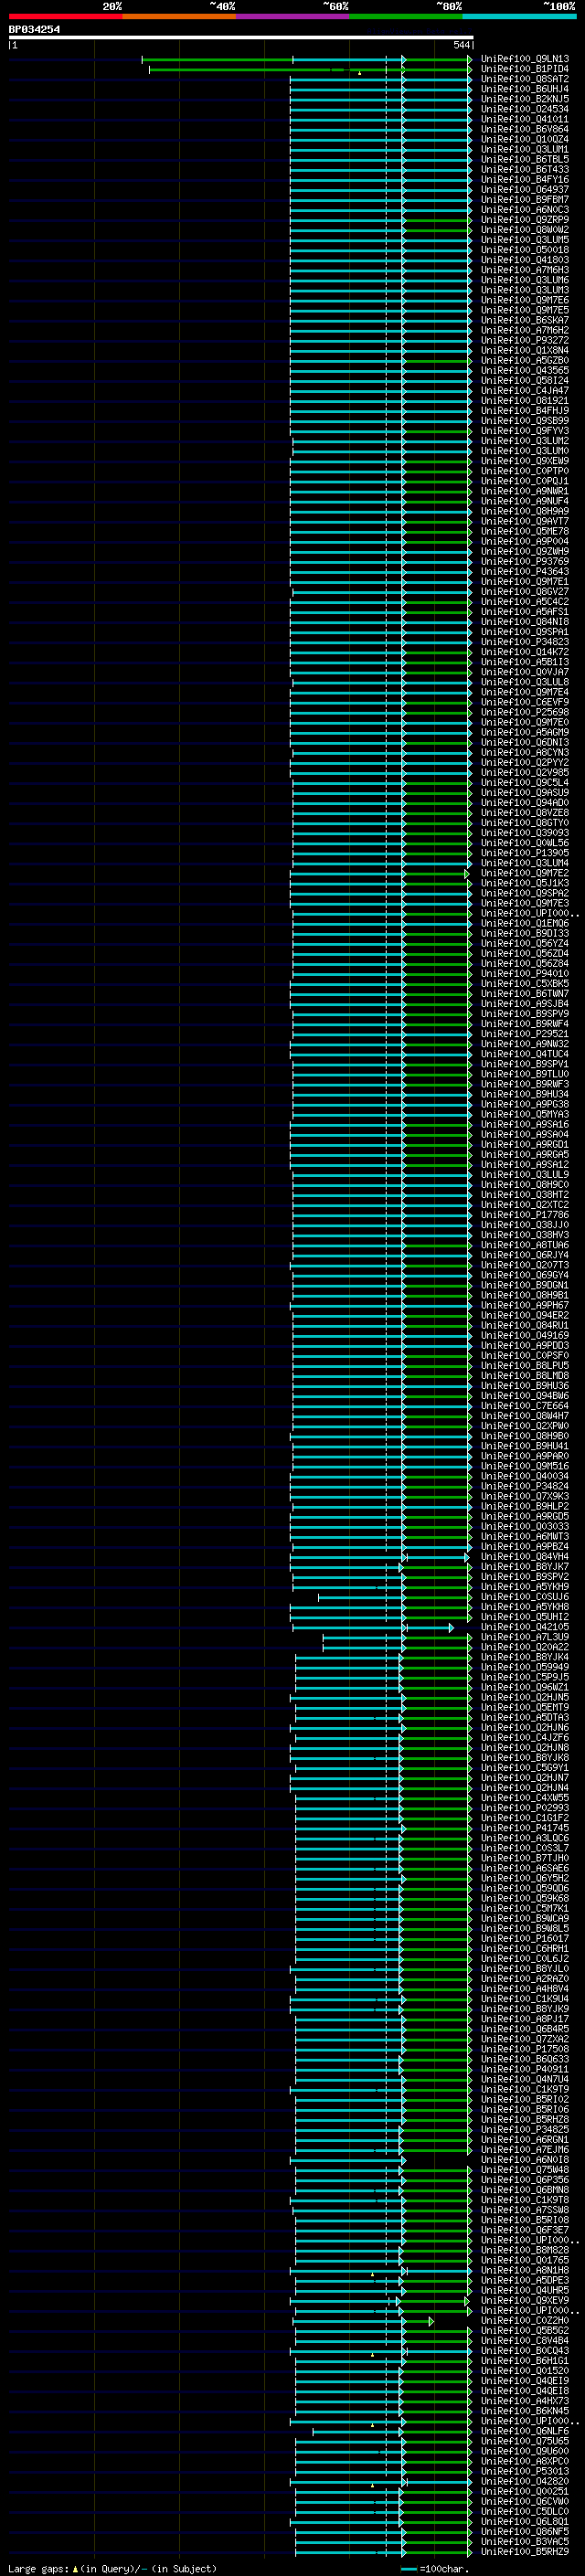Viewport: 585px width, 2576px height.
Task: Select the UniRef100_P02993 label
Action: click(525, 1807)
